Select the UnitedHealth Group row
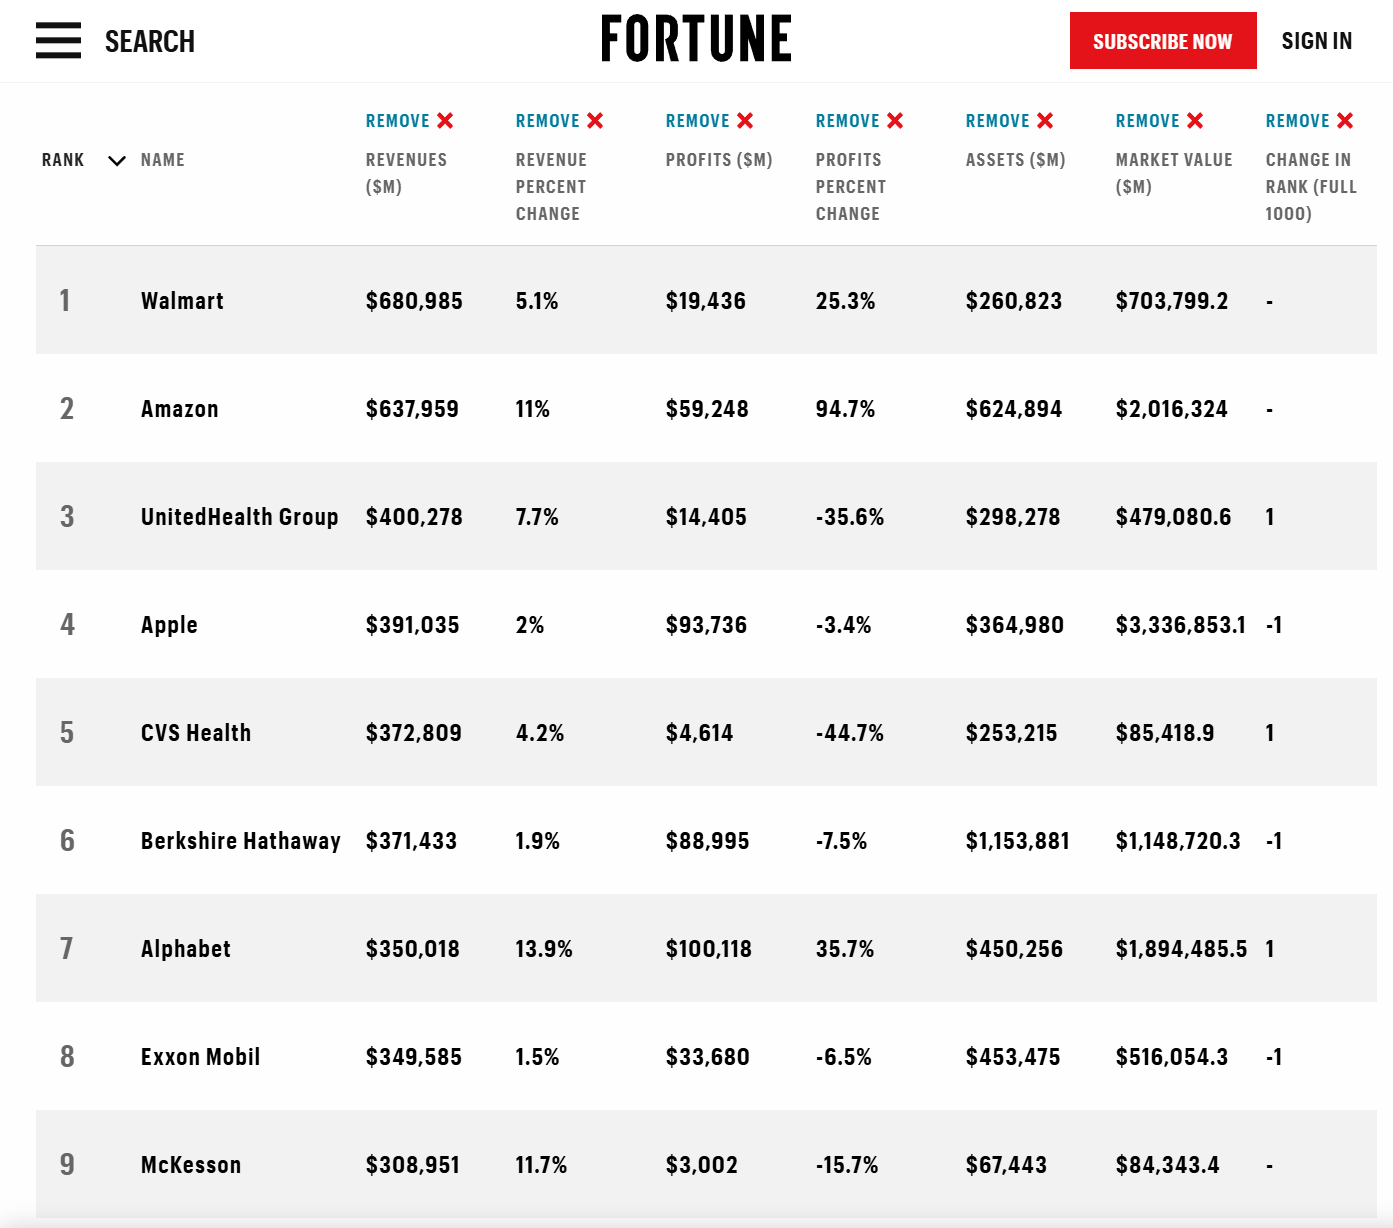 tap(239, 517)
